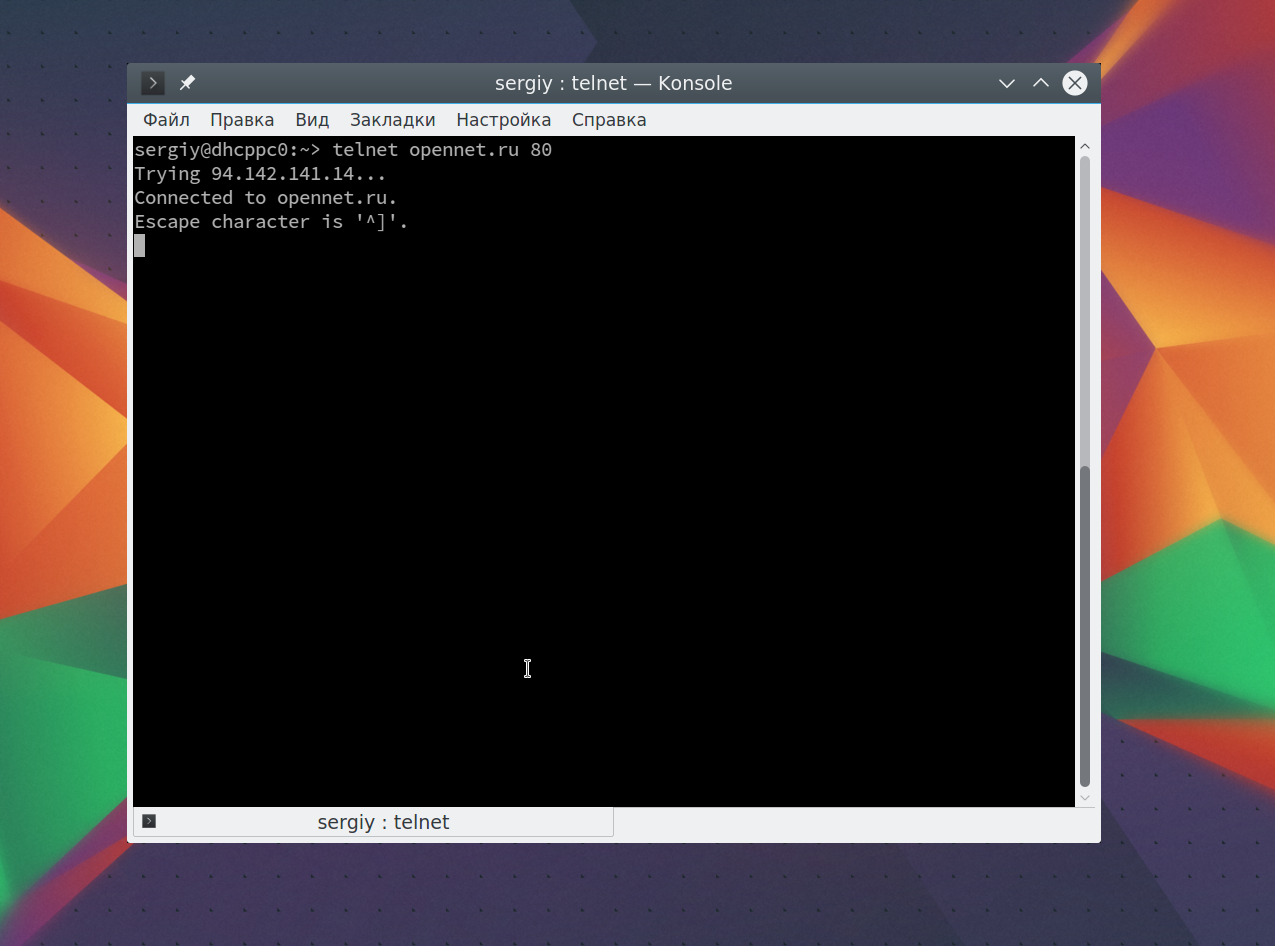Maximize the Konsole window
This screenshot has height=946, width=1275.
[x=1041, y=83]
